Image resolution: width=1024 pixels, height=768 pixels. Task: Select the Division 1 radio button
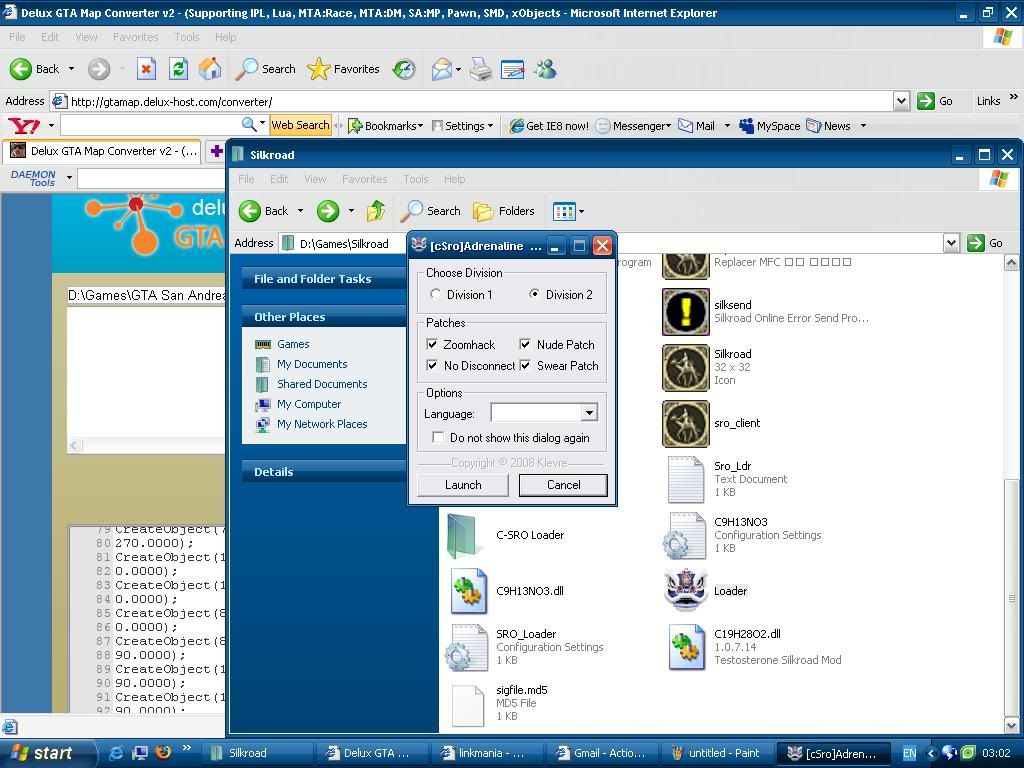tap(435, 295)
